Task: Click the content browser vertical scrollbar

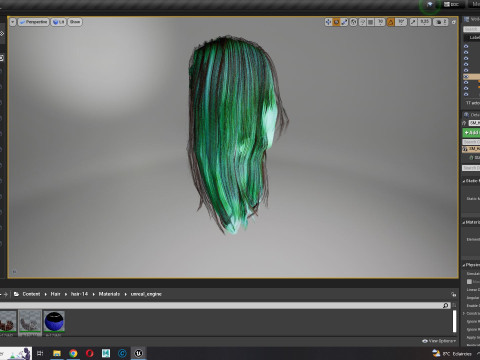Action: coord(454,321)
